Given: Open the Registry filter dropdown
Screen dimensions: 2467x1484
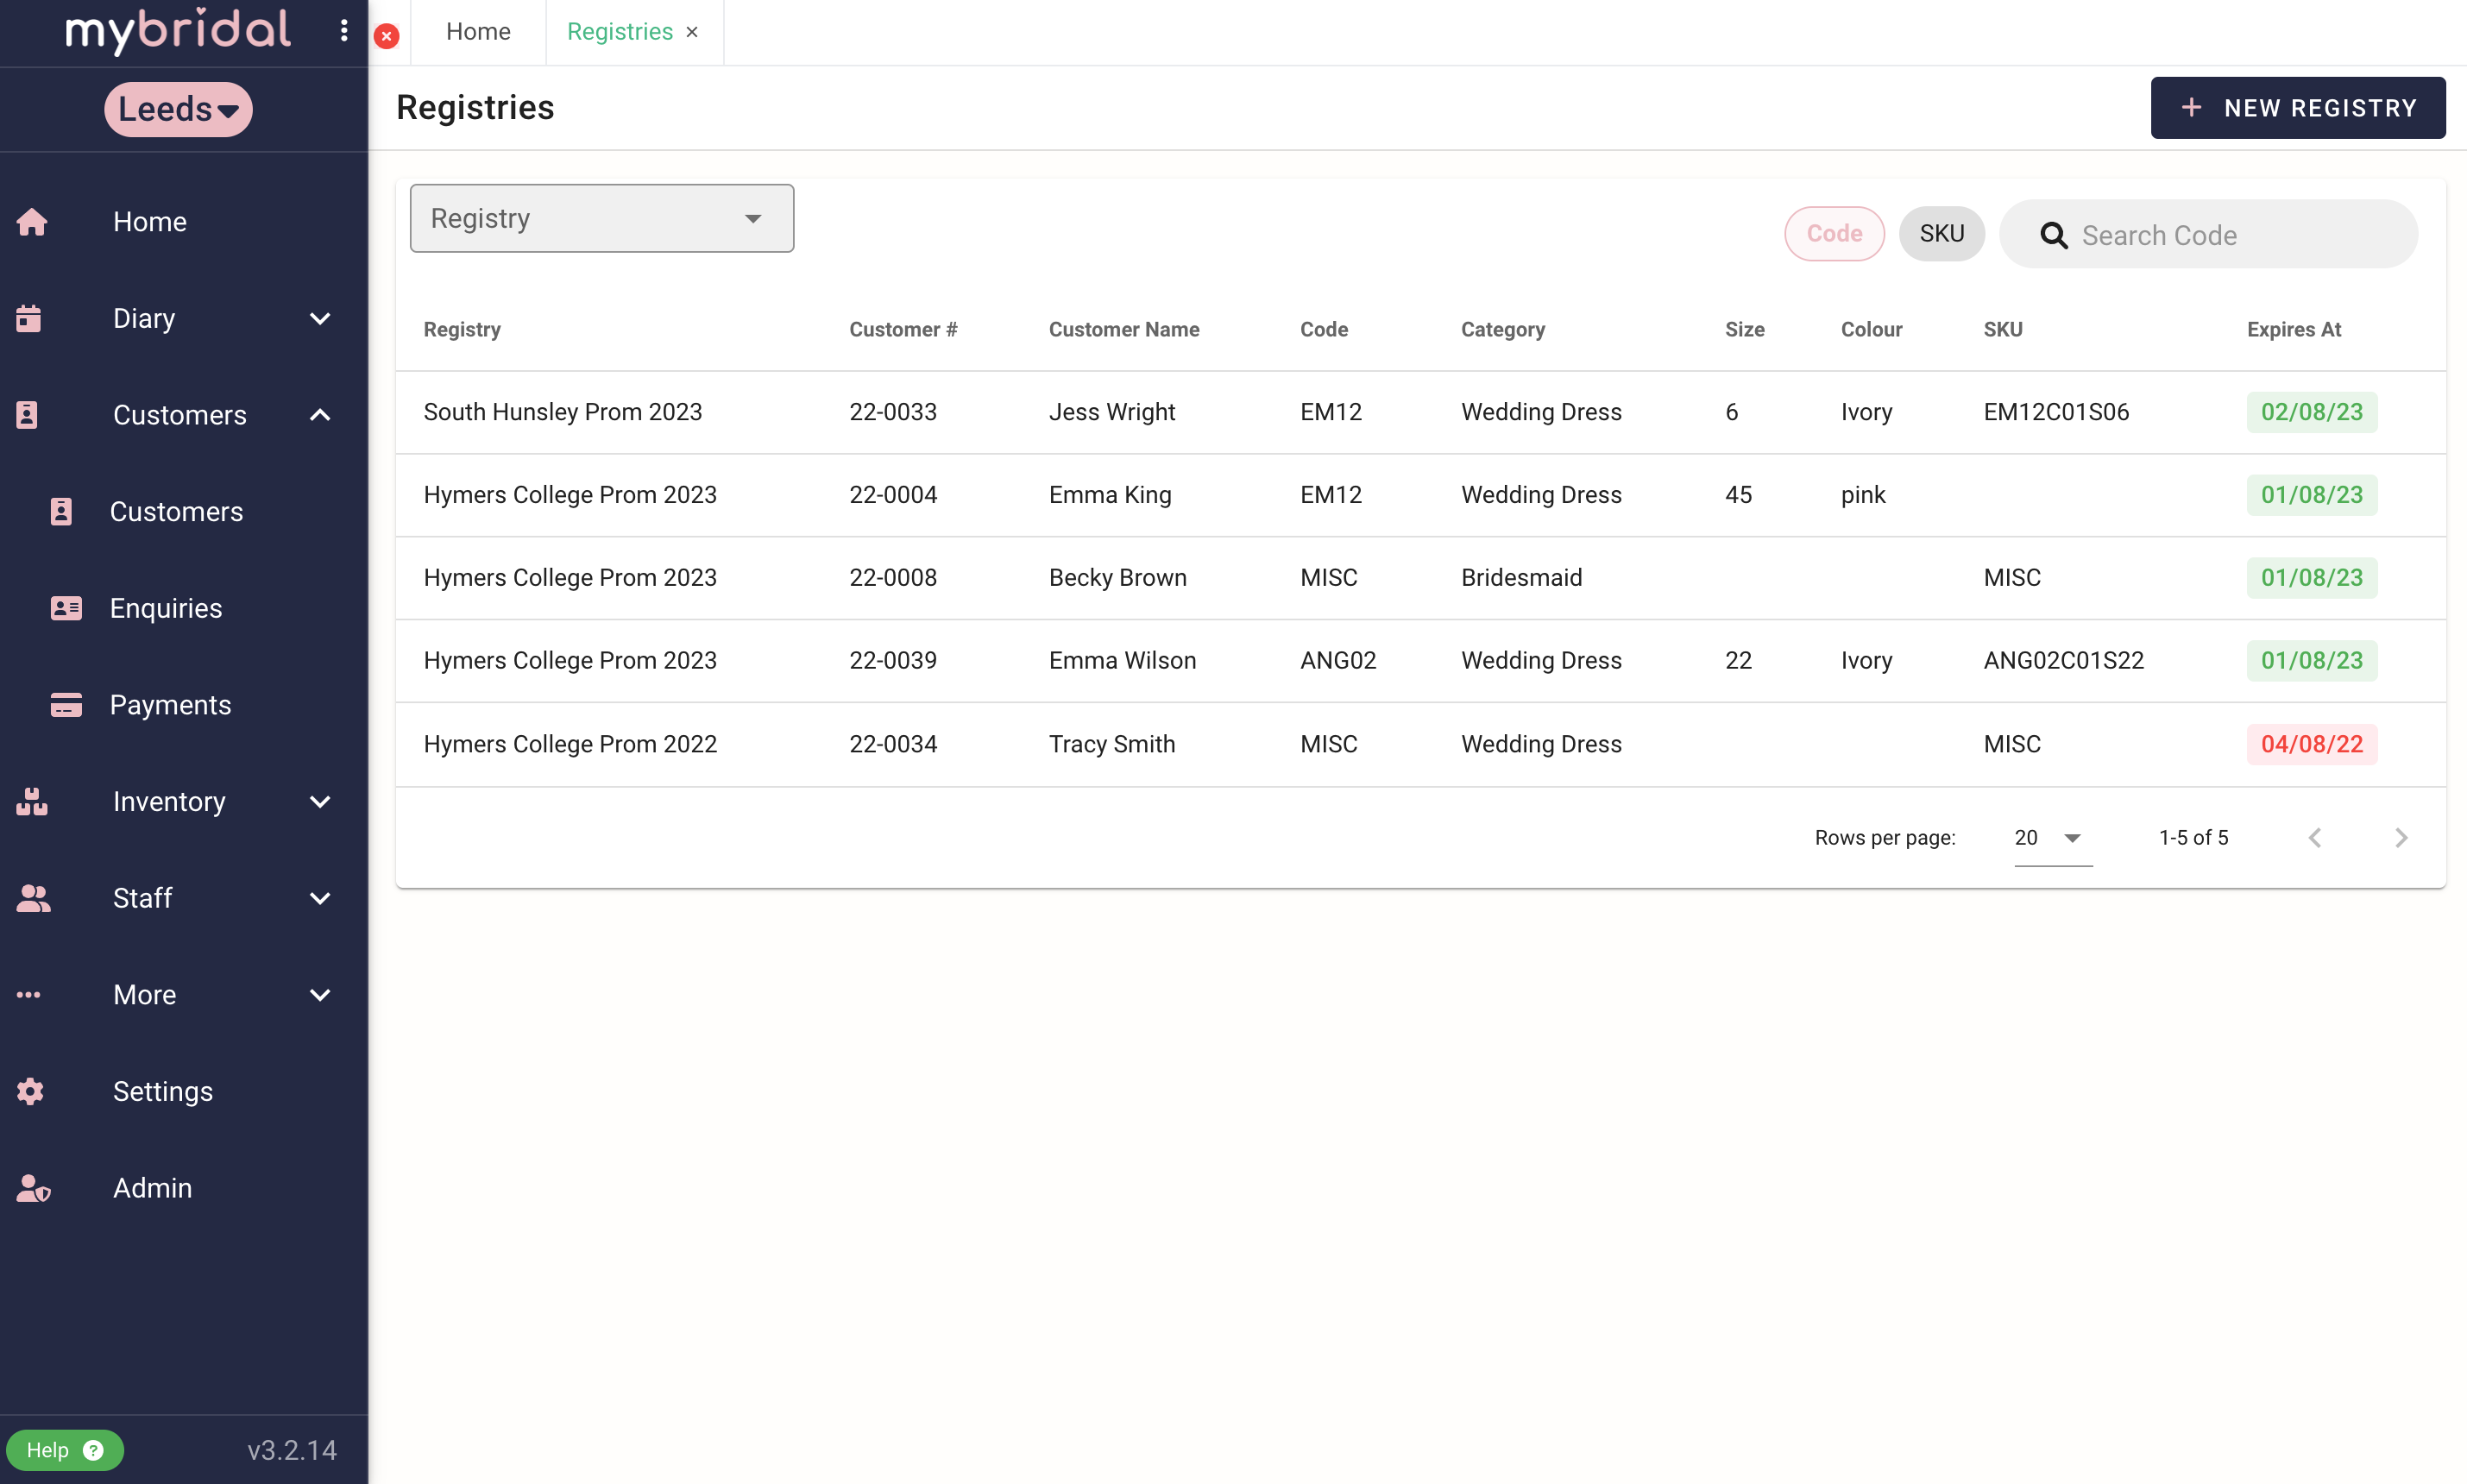Looking at the screenshot, I should (x=602, y=218).
